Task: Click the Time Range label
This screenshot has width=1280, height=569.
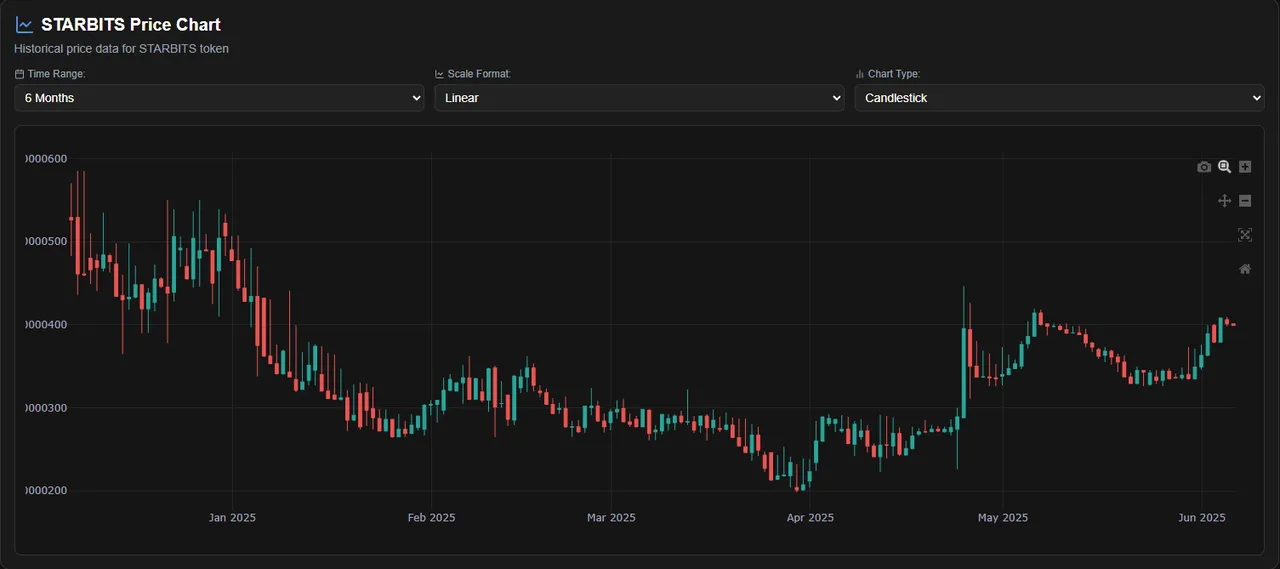Action: pos(57,74)
